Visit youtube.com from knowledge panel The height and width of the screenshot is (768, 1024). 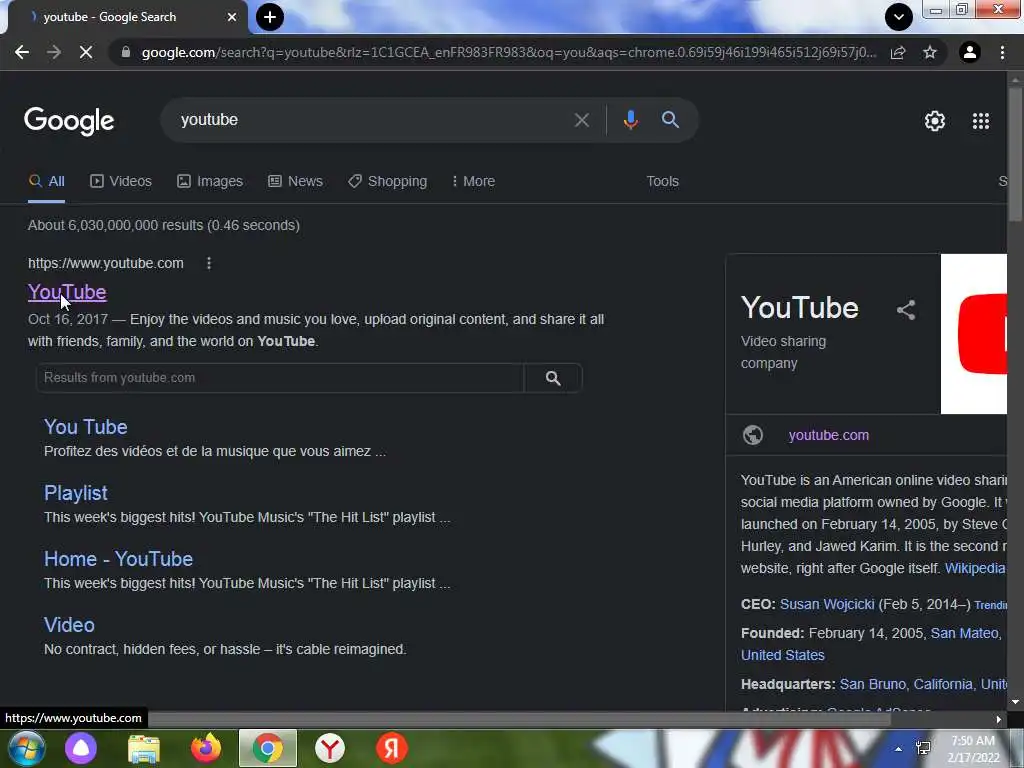(828, 436)
